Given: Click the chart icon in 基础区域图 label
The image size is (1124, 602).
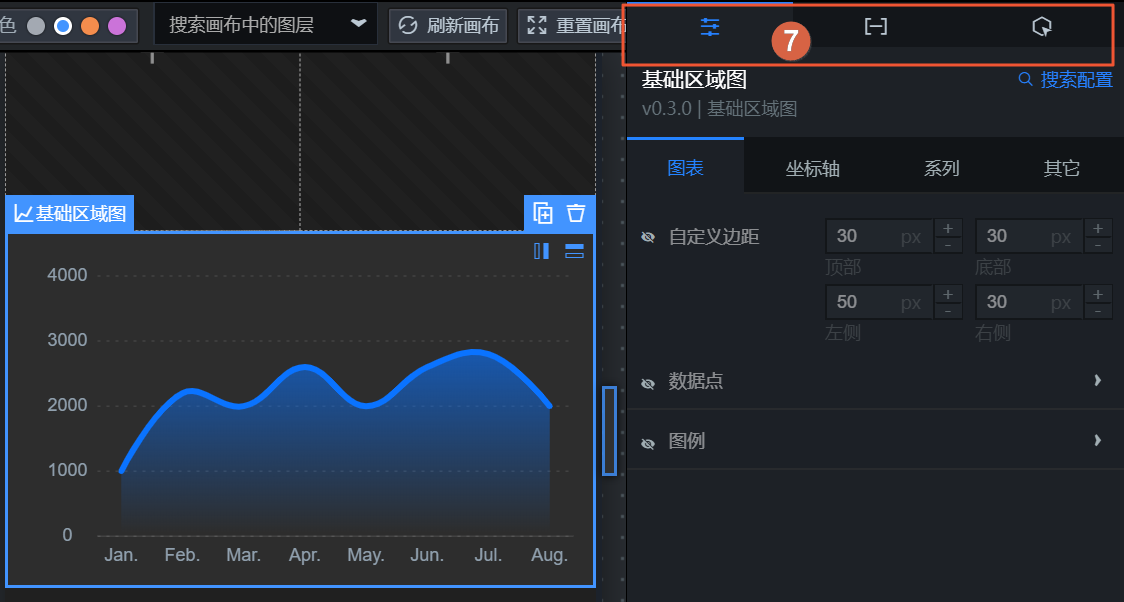Looking at the screenshot, I should [x=24, y=214].
